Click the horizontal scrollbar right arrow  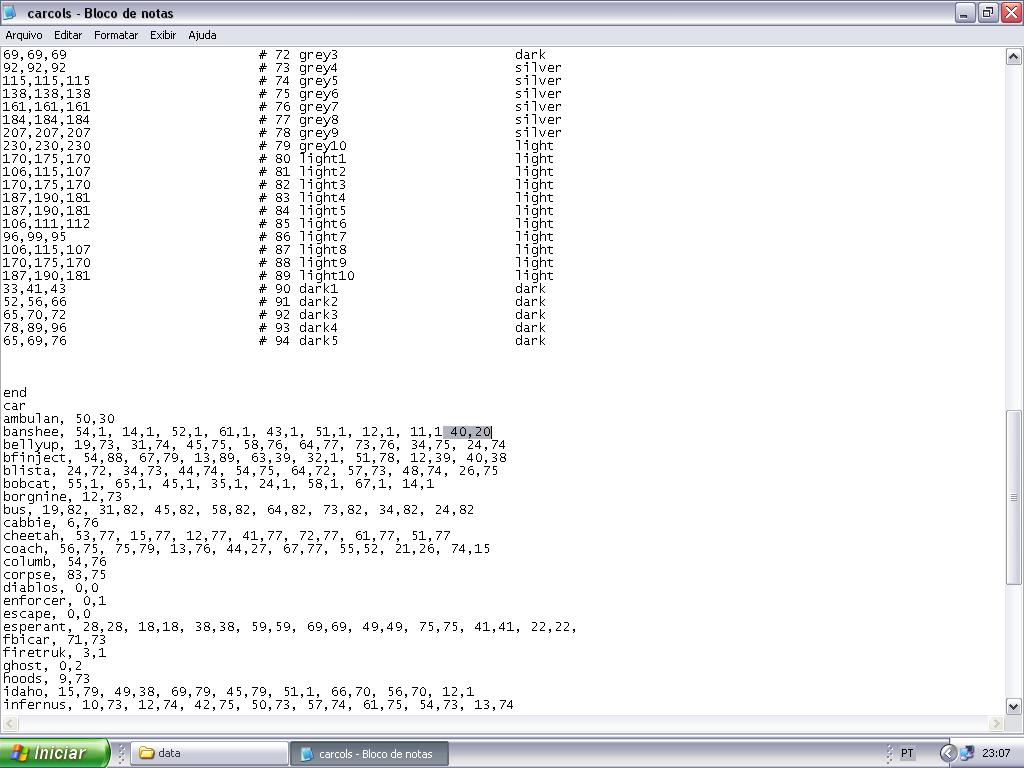[996, 723]
